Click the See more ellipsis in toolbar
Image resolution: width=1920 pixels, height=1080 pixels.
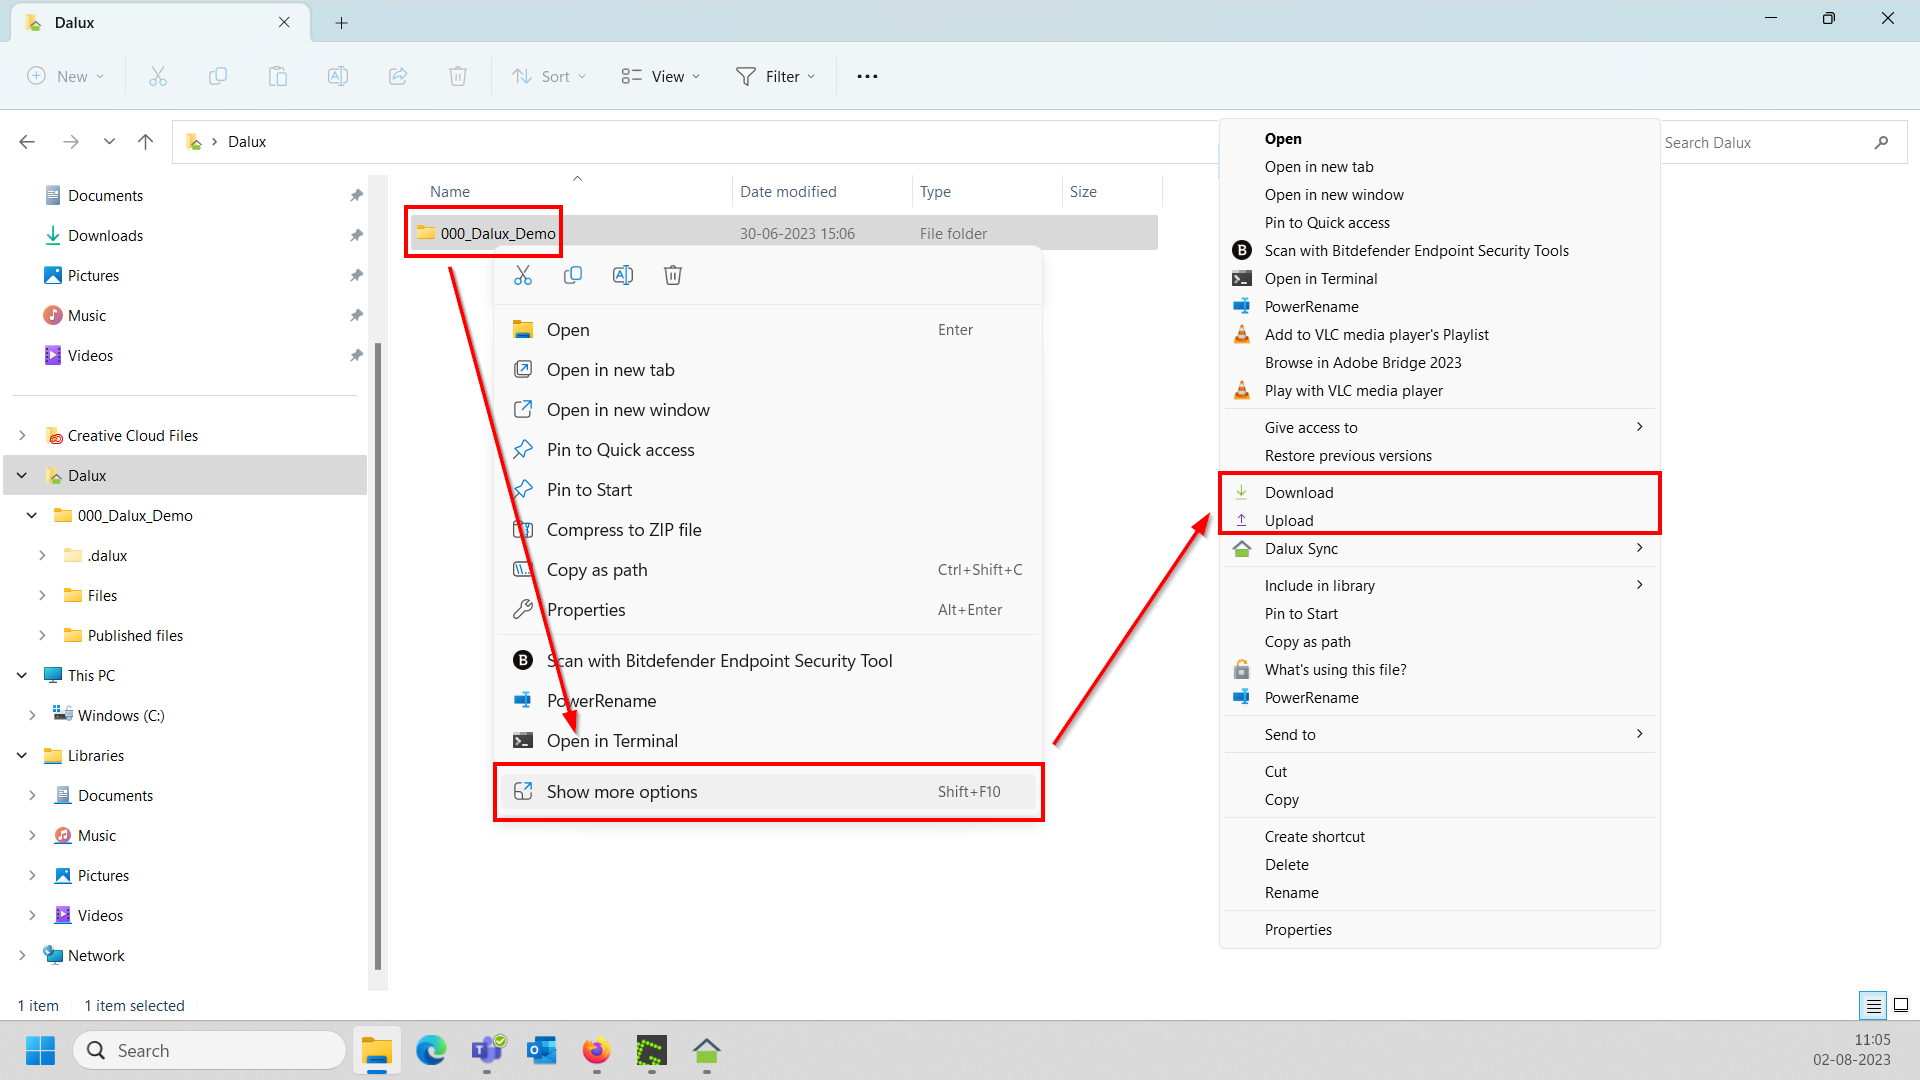coord(867,76)
